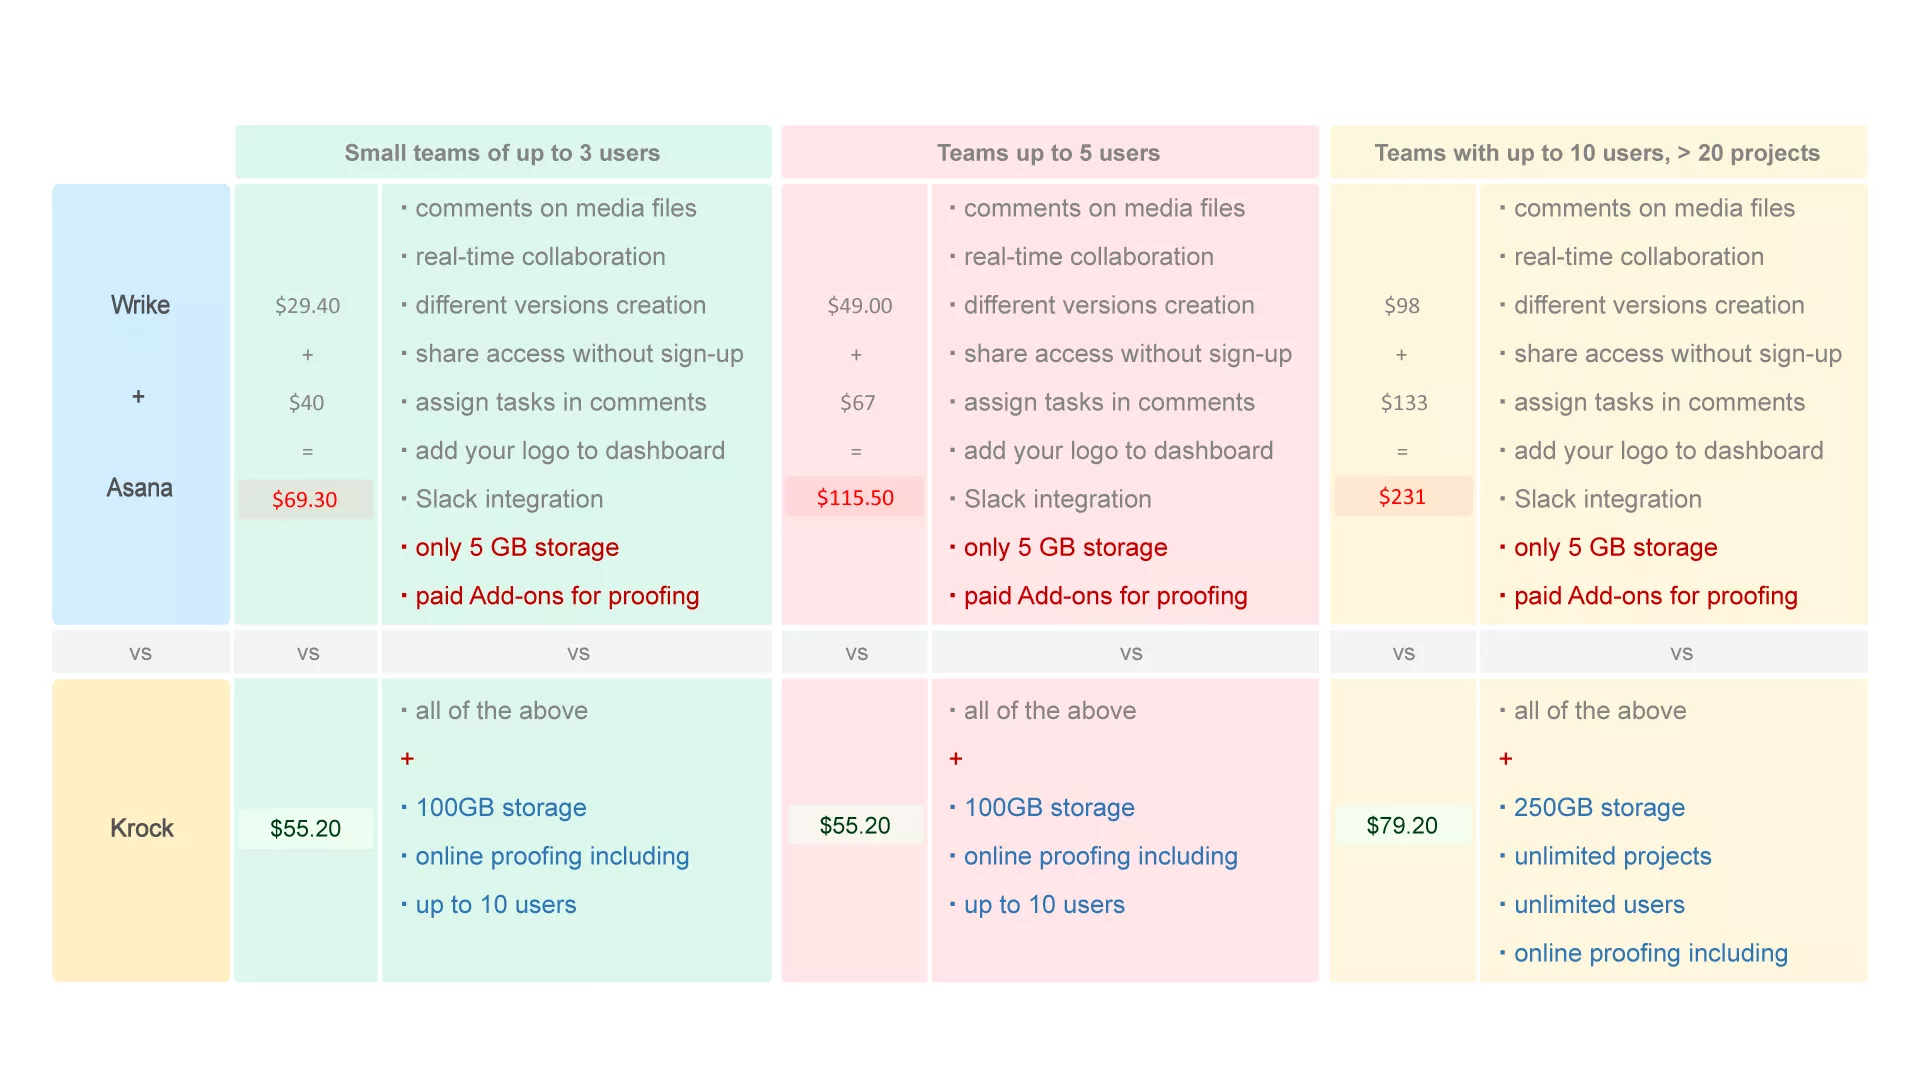Click 'different versions creation' in the small teams column
1920x1080 pixels.
coord(561,305)
